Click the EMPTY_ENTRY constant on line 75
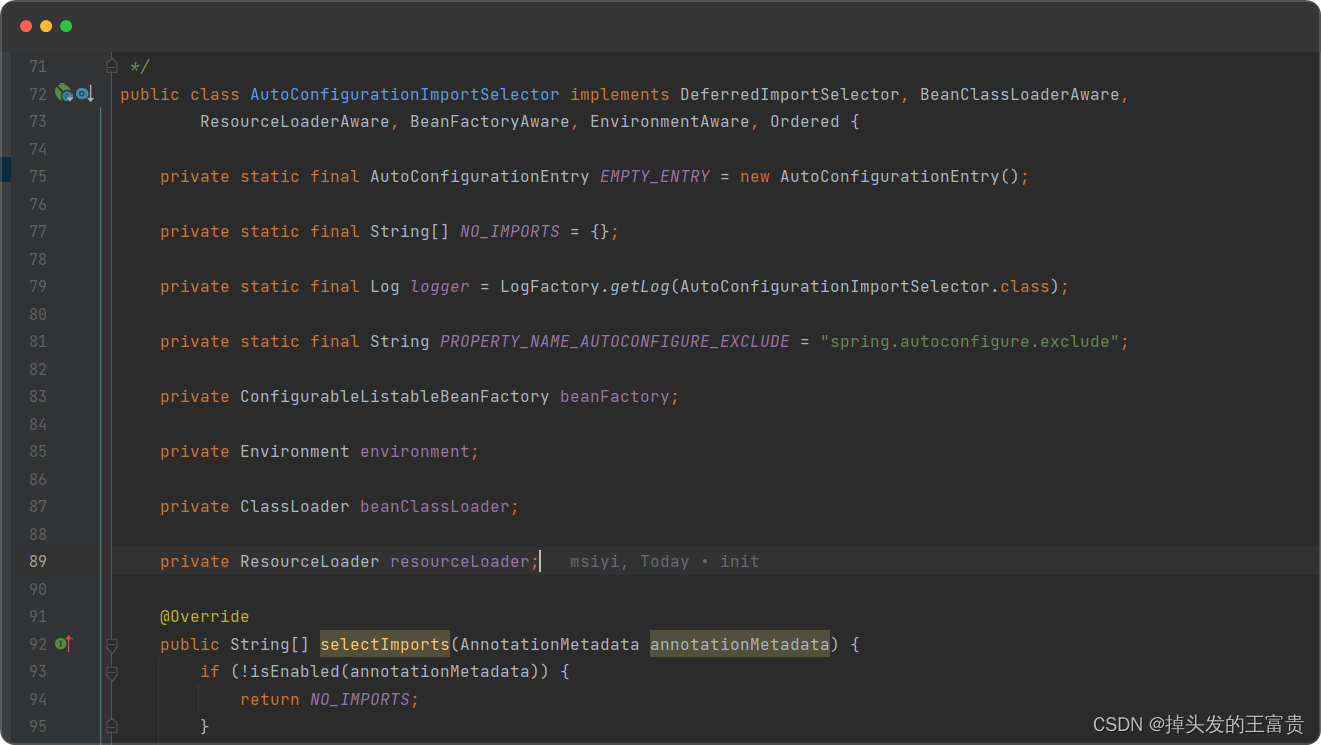 tap(655, 176)
